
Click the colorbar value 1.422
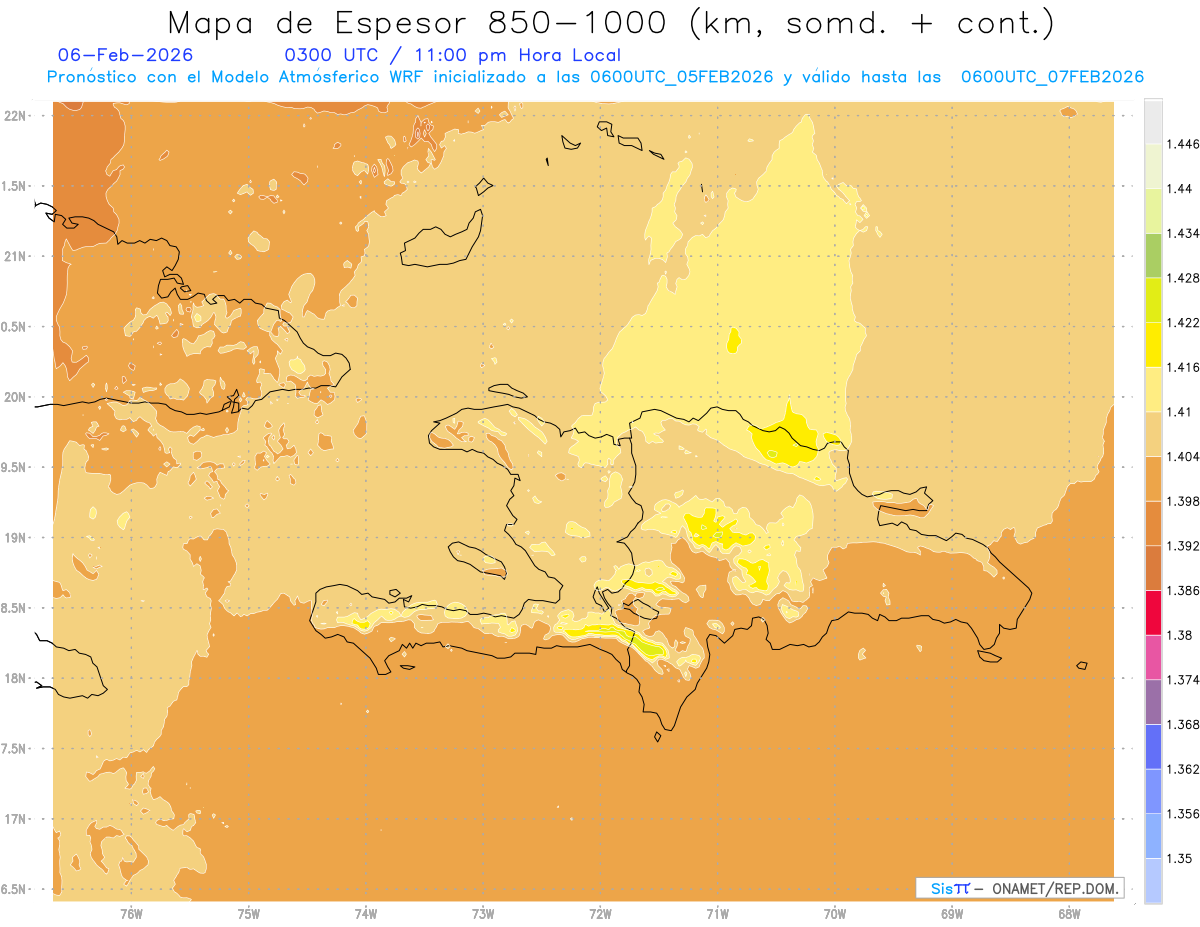tap(1185, 322)
